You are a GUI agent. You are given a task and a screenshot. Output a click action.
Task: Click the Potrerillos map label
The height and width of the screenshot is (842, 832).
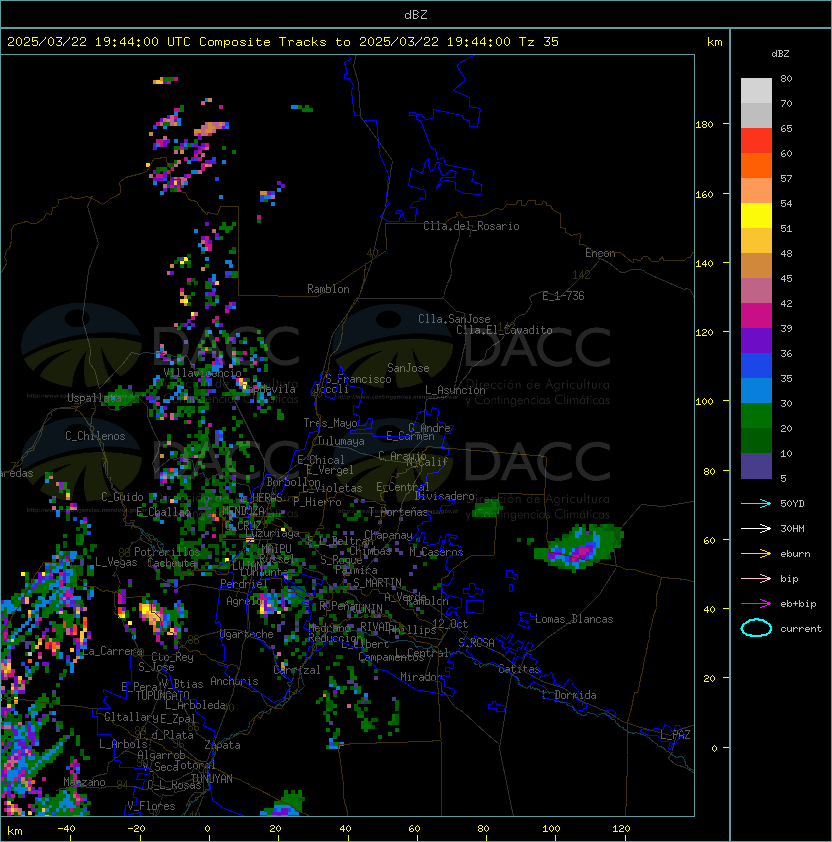pyautogui.click(x=167, y=552)
